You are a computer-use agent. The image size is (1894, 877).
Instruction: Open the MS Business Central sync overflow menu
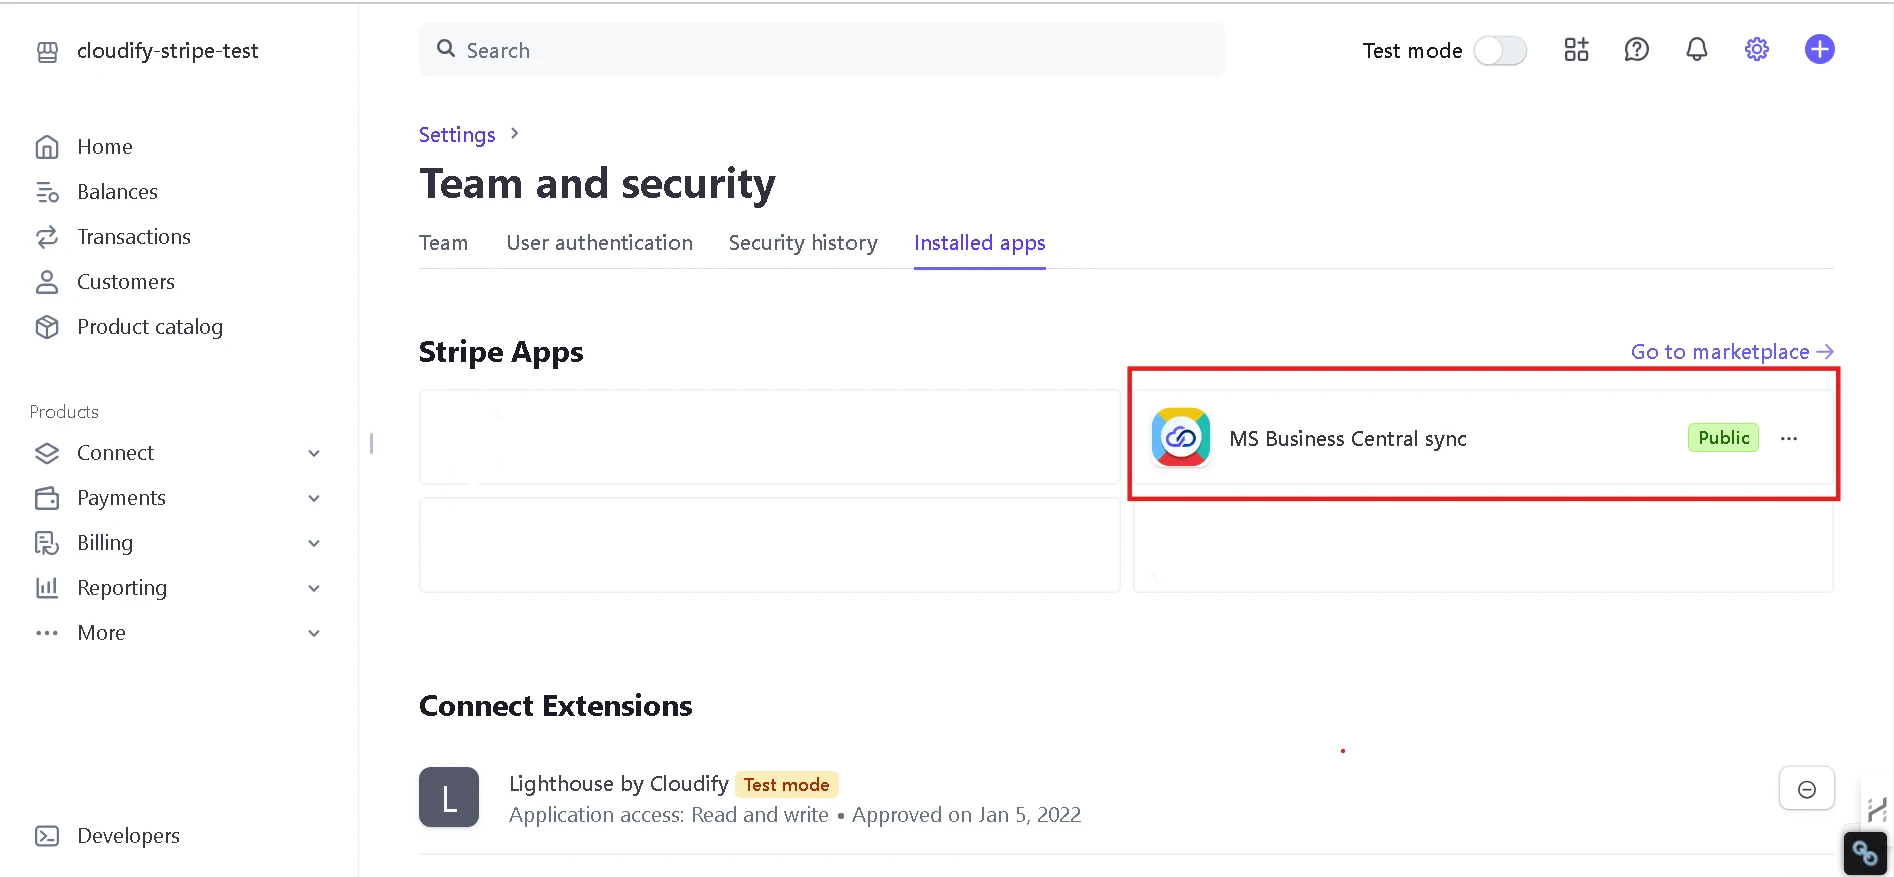pyautogui.click(x=1789, y=438)
